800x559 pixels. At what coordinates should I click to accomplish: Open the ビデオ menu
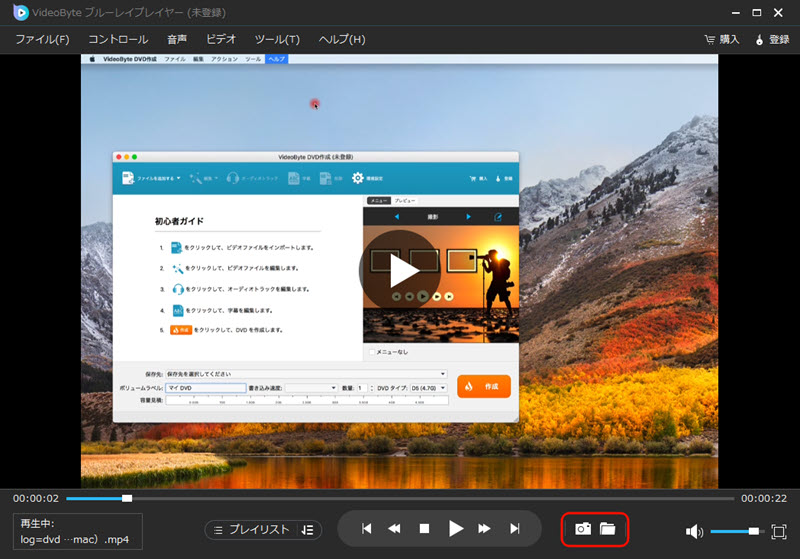click(221, 39)
